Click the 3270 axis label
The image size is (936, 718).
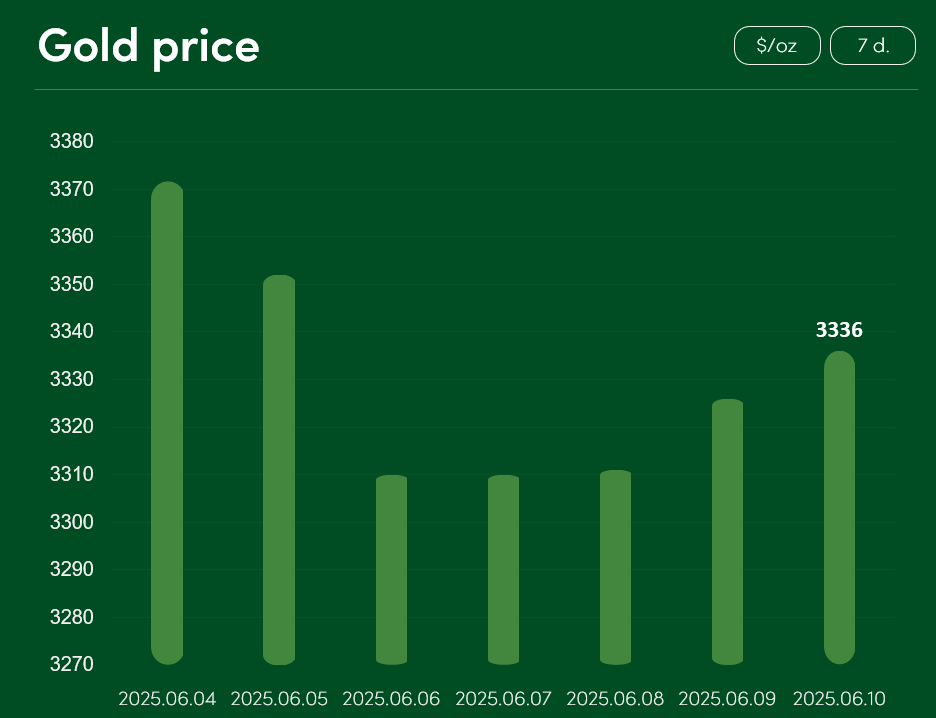72,664
